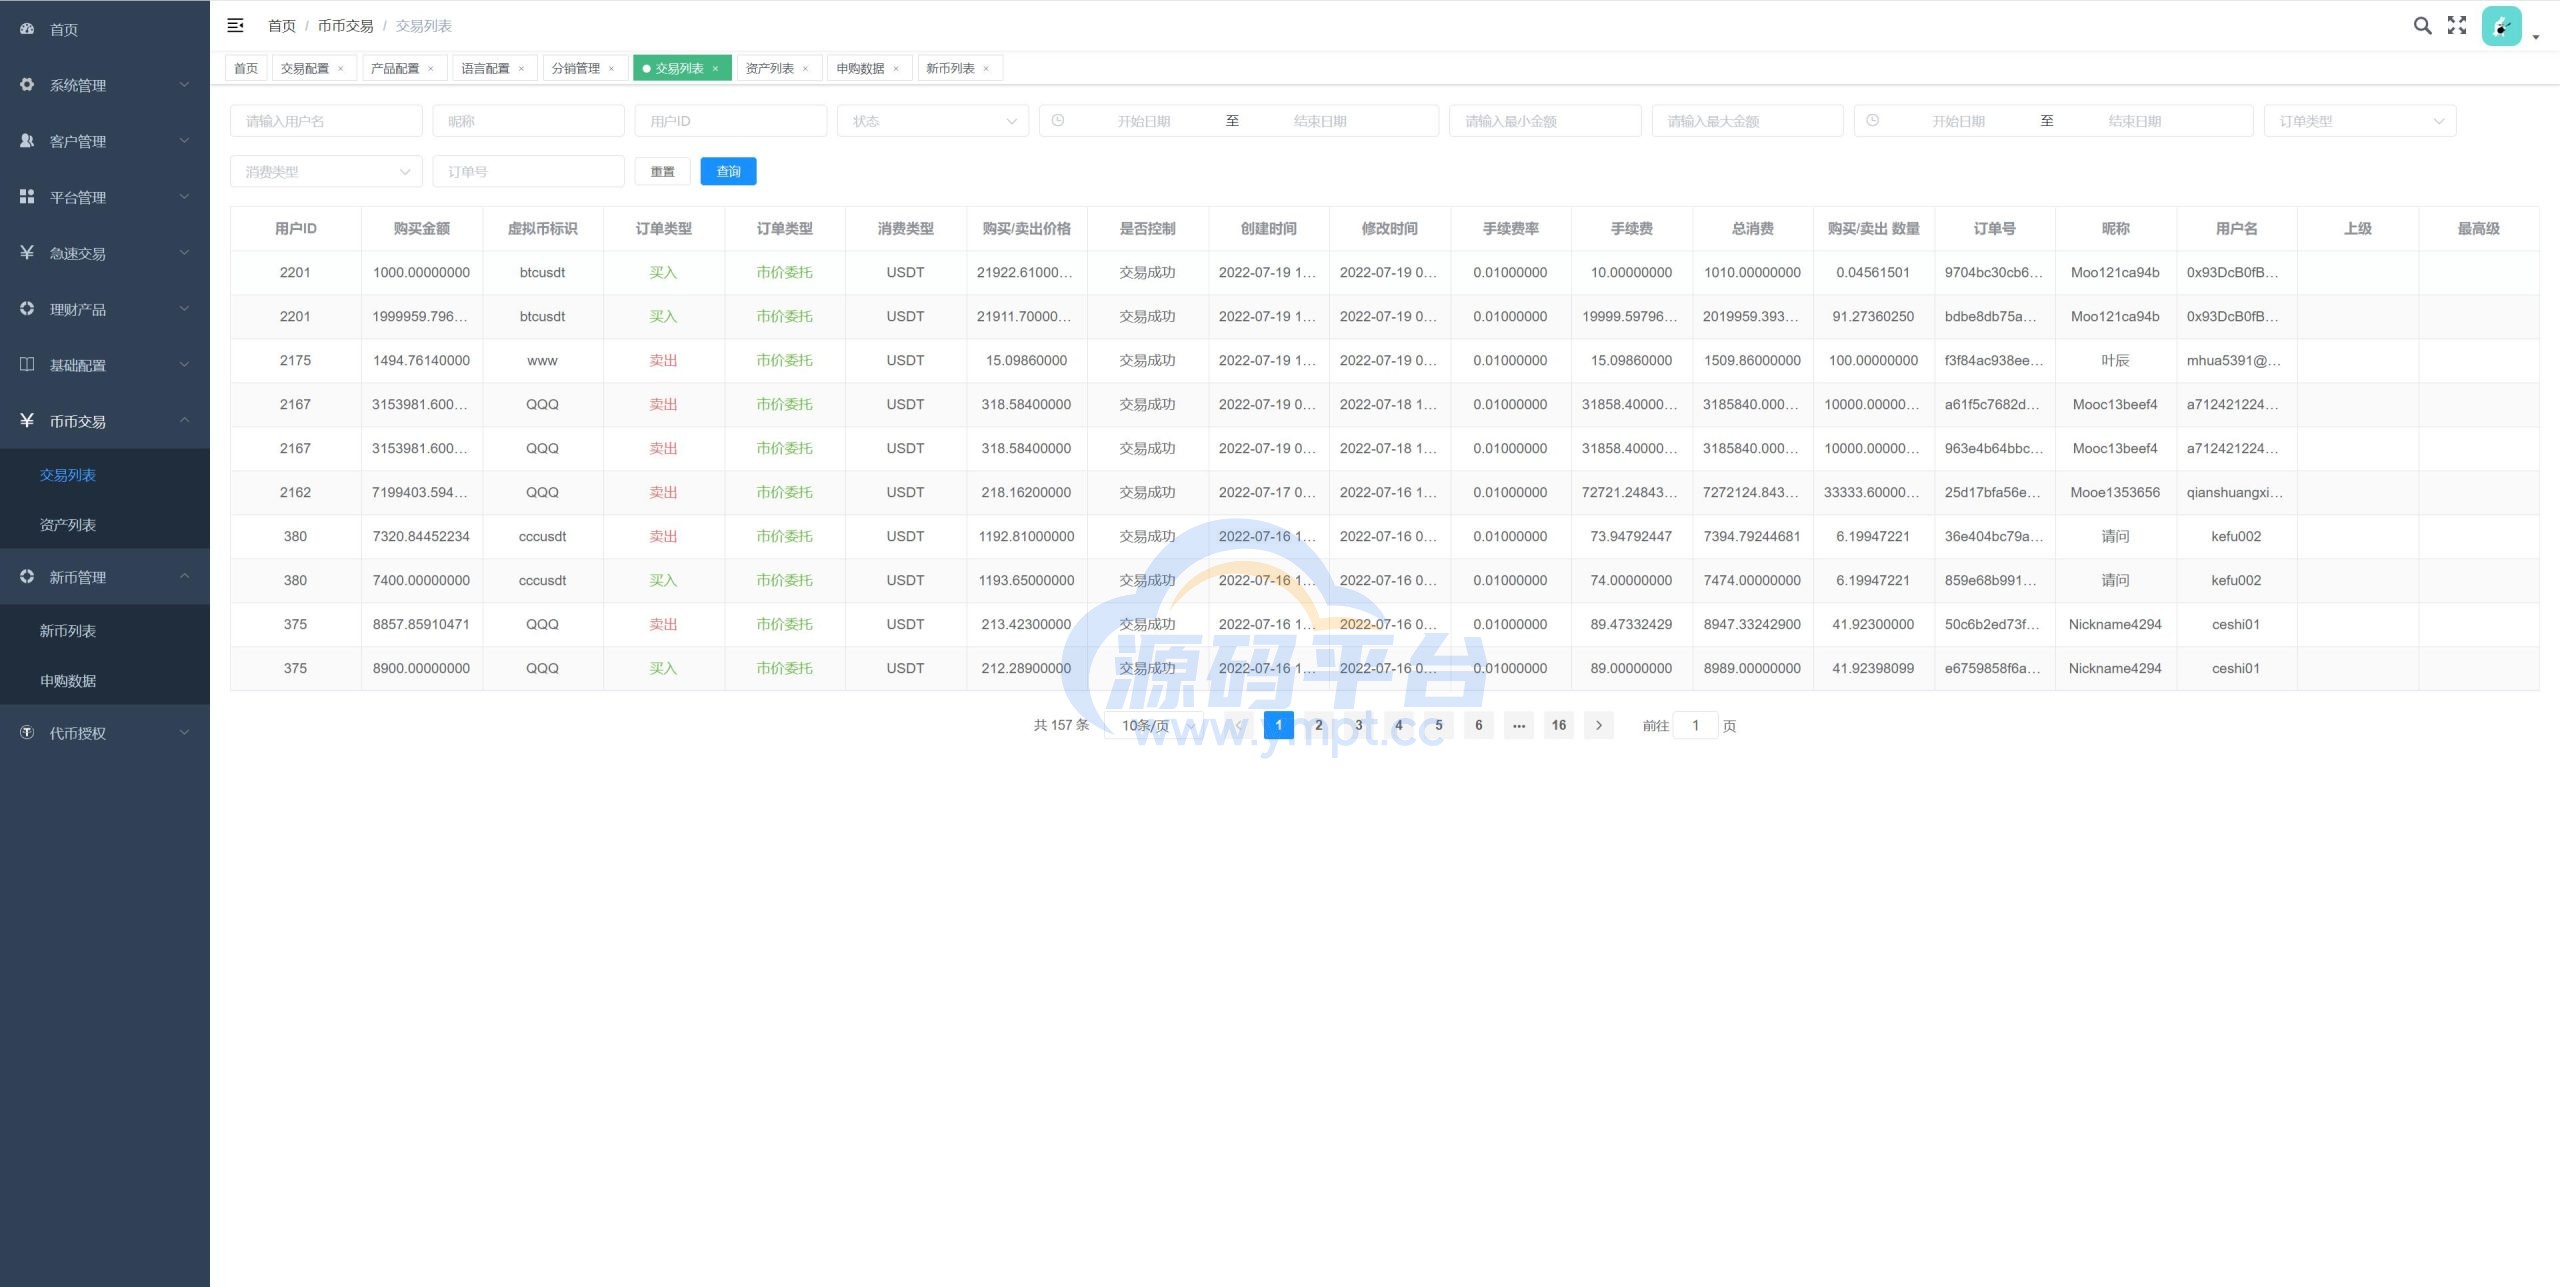This screenshot has width=2560, height=1287.
Task: Open the user avatar menu
Action: pyautogui.click(x=2502, y=26)
